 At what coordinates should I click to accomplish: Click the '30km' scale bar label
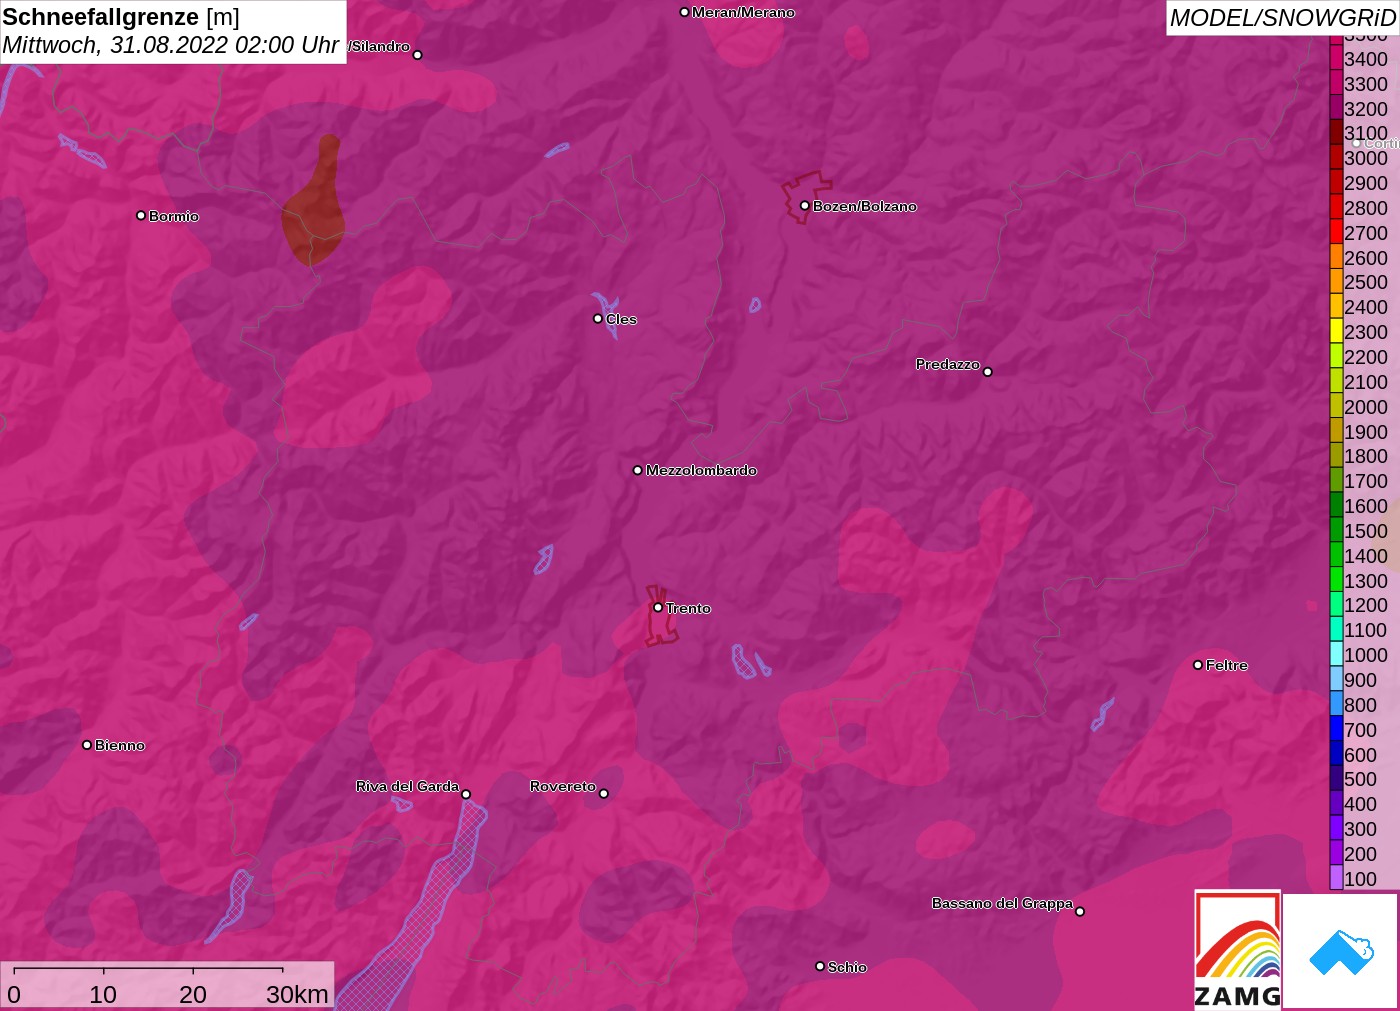pos(297,994)
